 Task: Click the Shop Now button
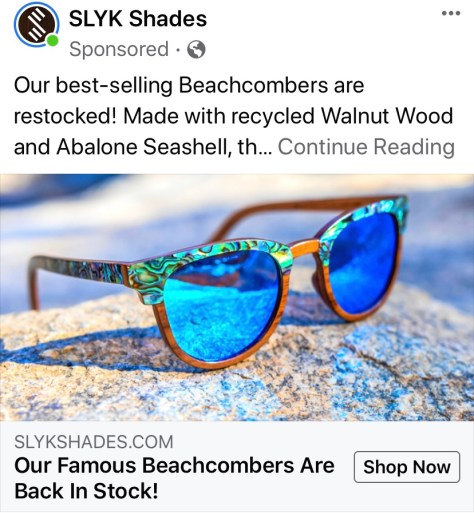click(407, 467)
